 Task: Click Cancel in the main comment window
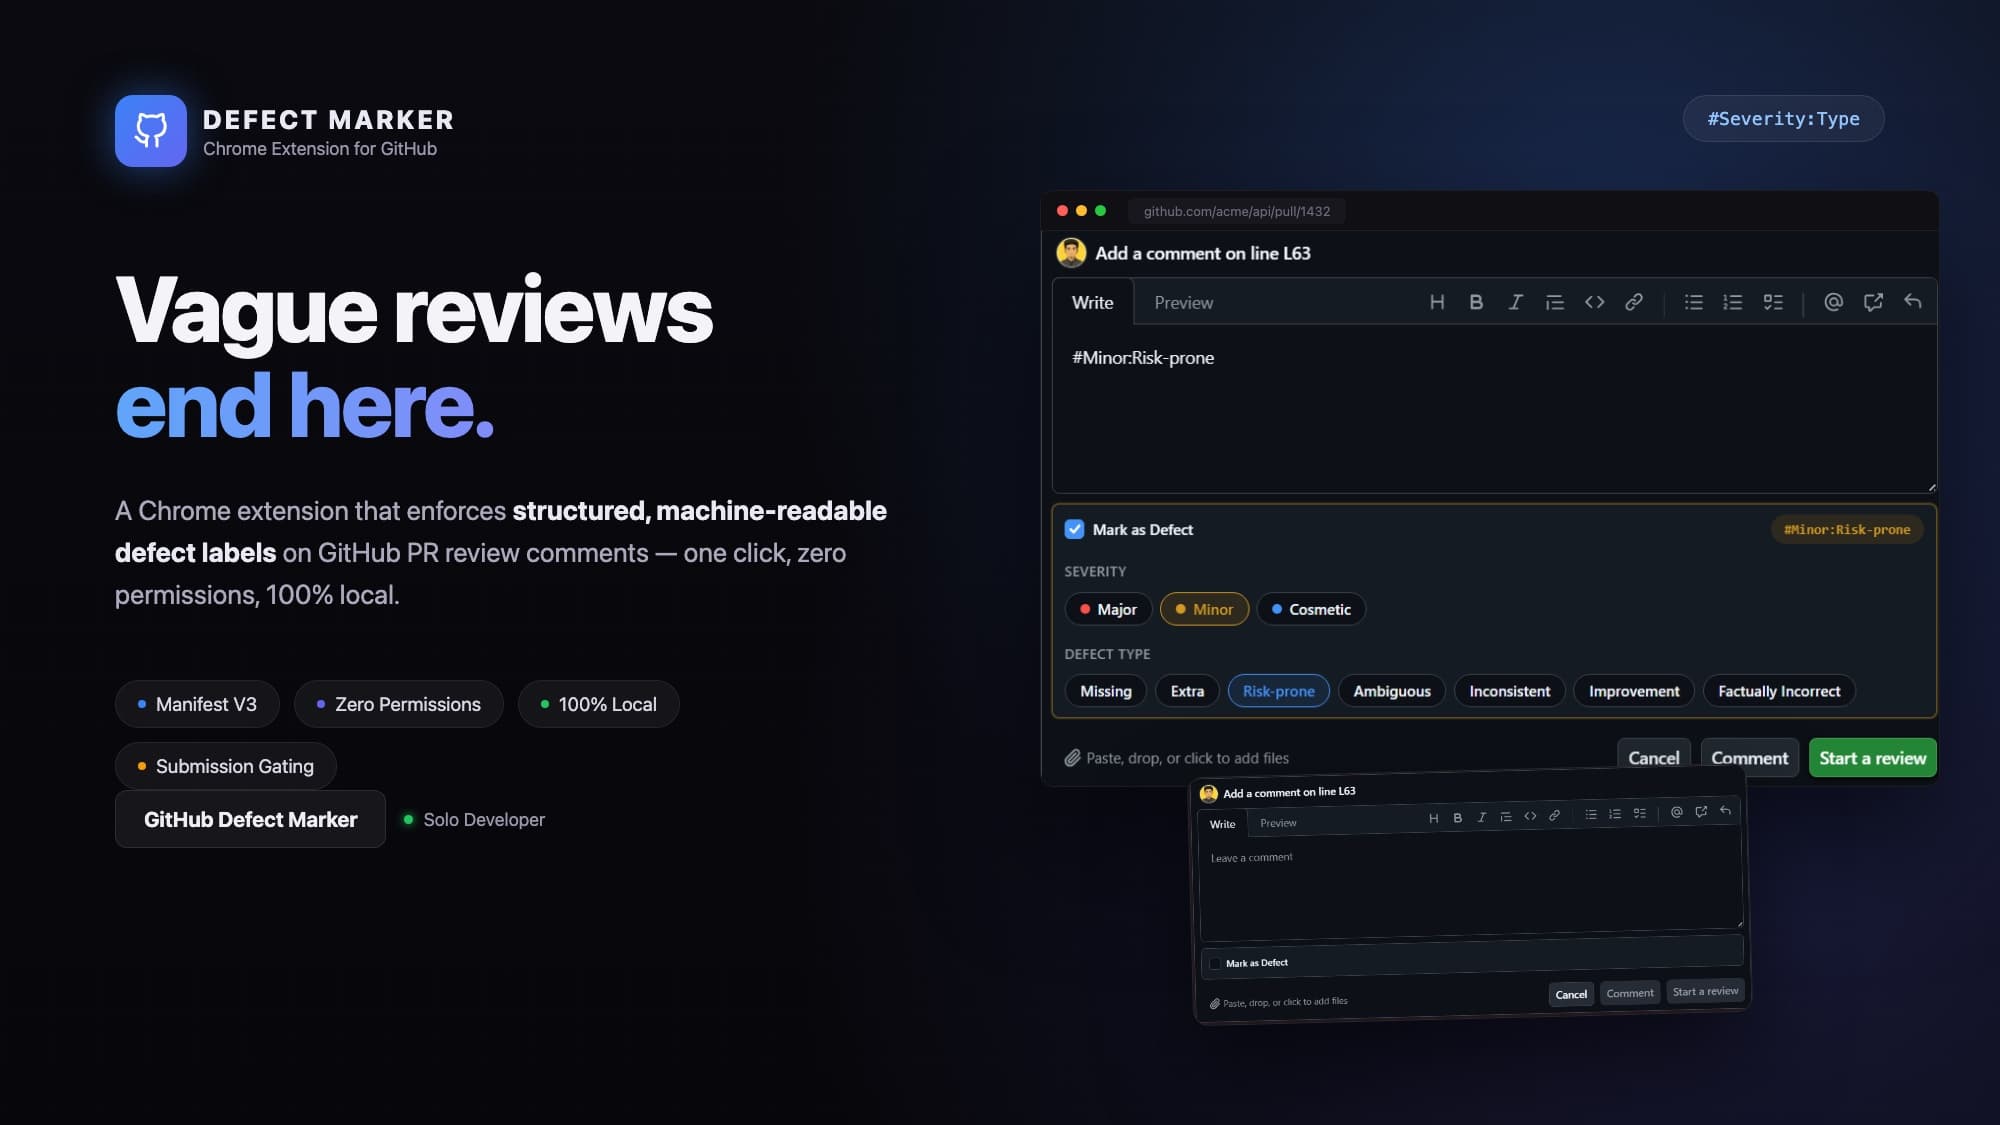click(x=1654, y=758)
